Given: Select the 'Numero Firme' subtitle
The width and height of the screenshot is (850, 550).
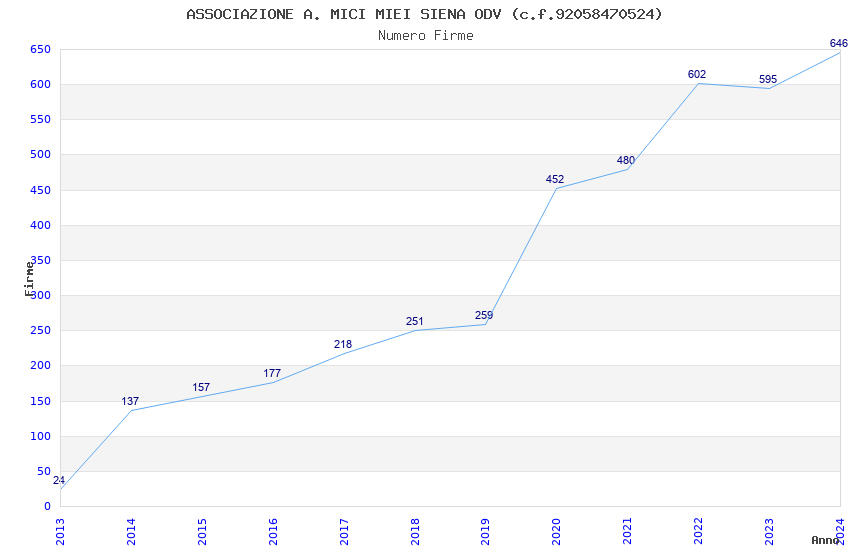Looking at the screenshot, I should pos(426,36).
